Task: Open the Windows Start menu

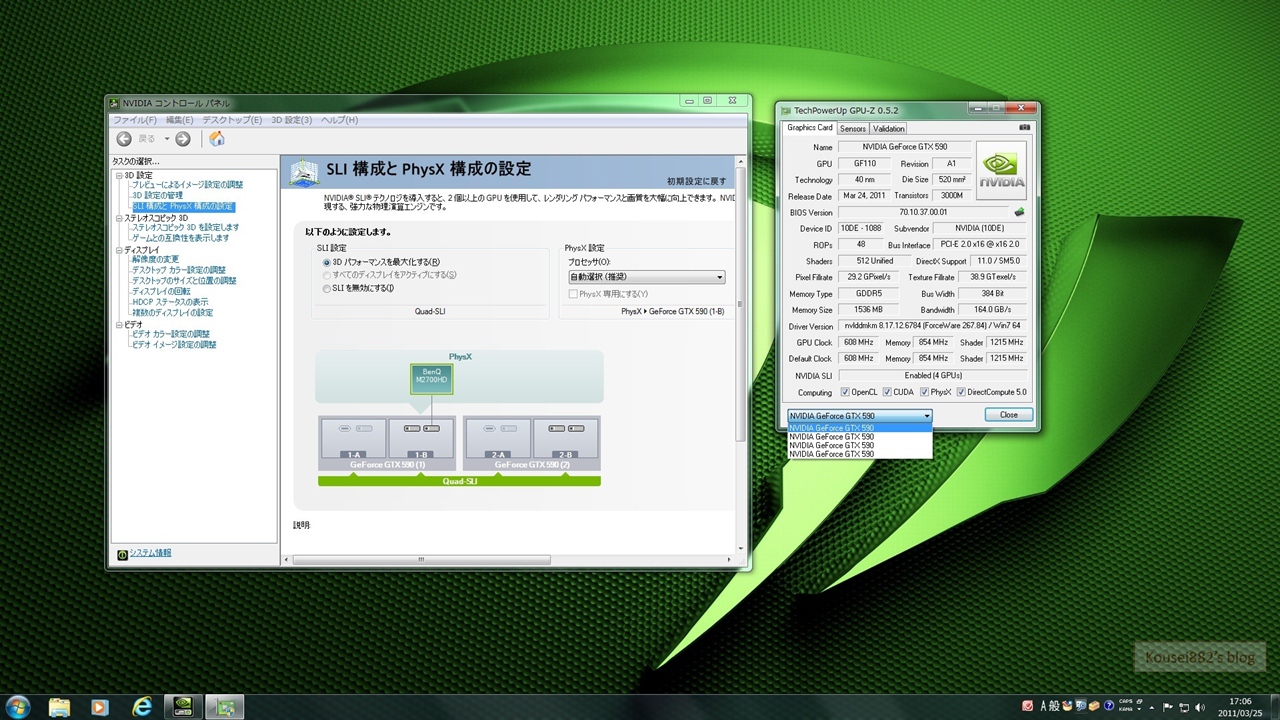Action: [19, 706]
